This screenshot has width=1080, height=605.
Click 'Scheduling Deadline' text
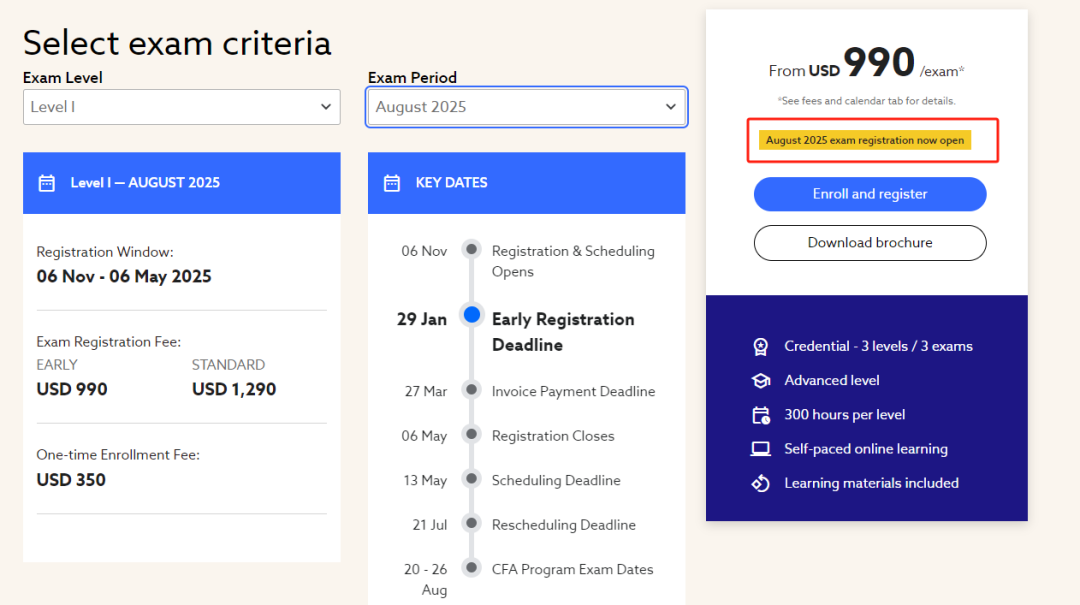pos(556,480)
